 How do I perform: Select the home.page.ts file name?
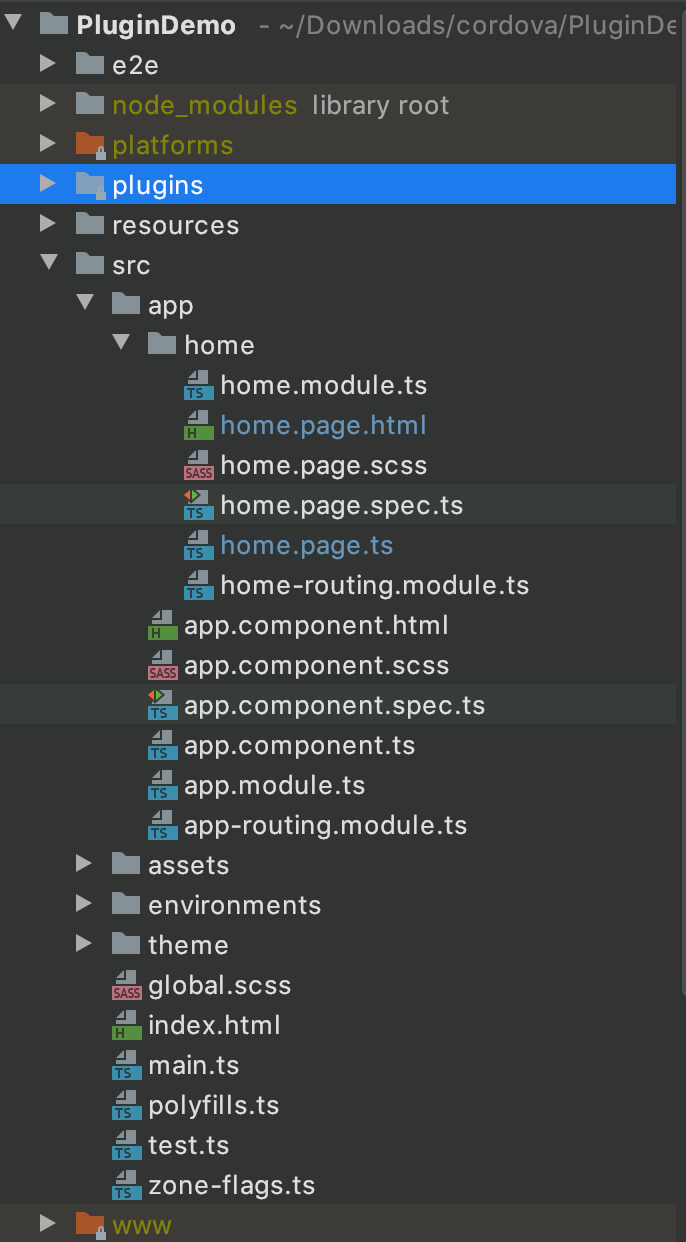pyautogui.click(x=306, y=546)
